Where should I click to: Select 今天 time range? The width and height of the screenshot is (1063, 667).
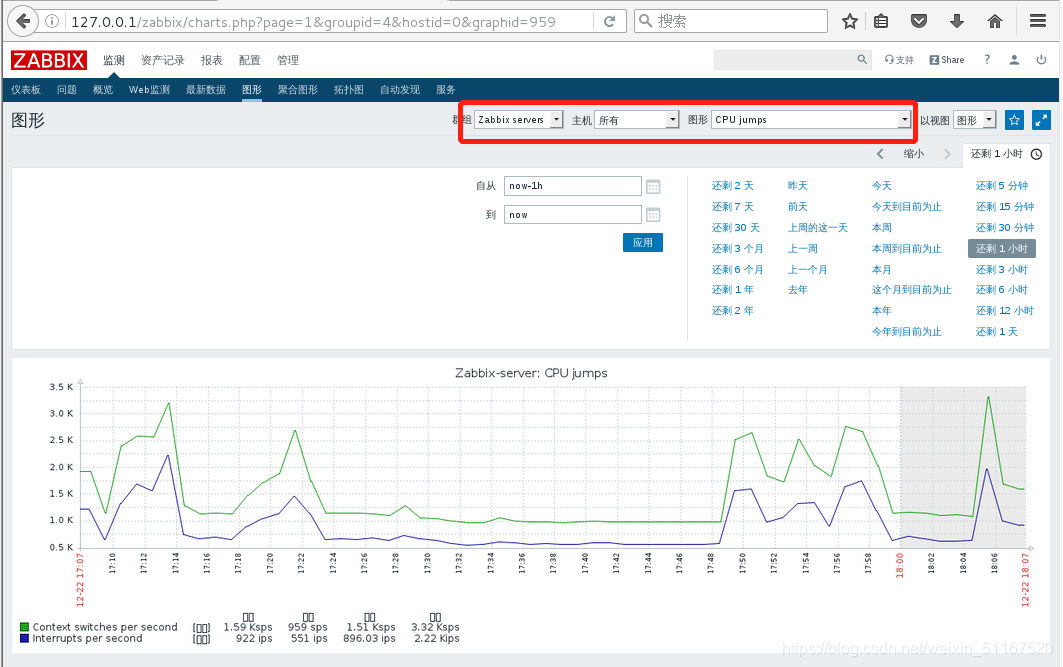881,186
